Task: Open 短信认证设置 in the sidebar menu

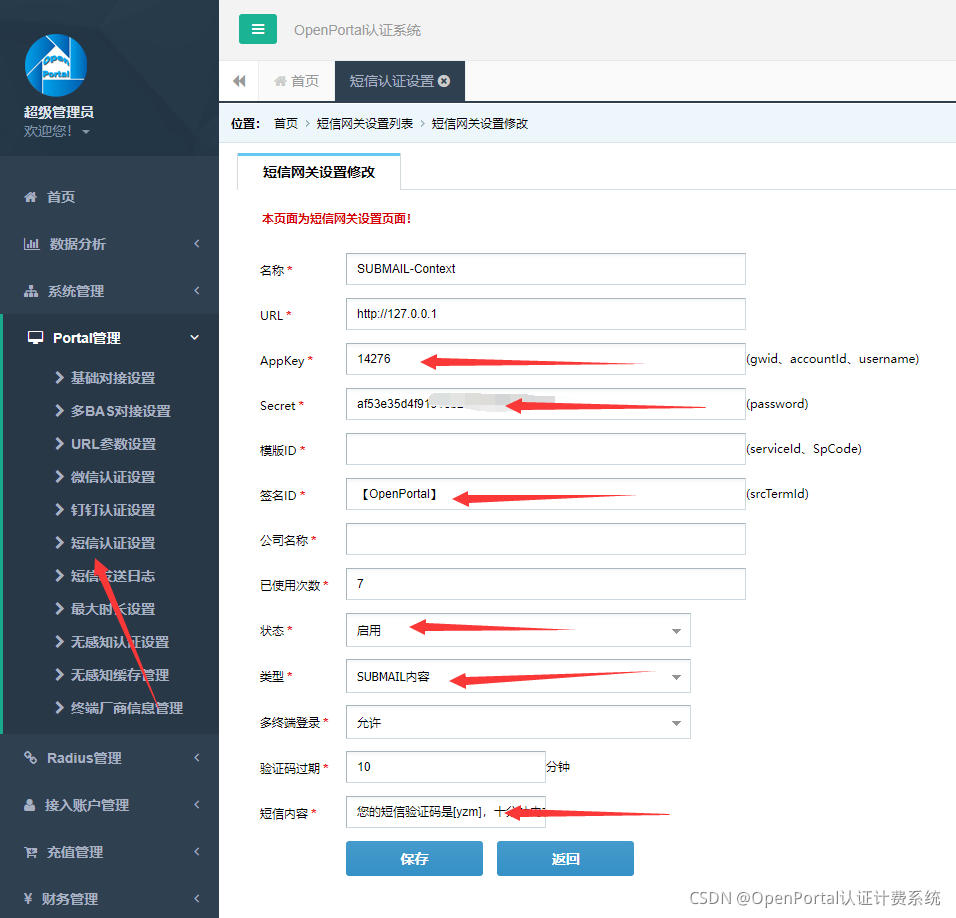Action: 113,543
